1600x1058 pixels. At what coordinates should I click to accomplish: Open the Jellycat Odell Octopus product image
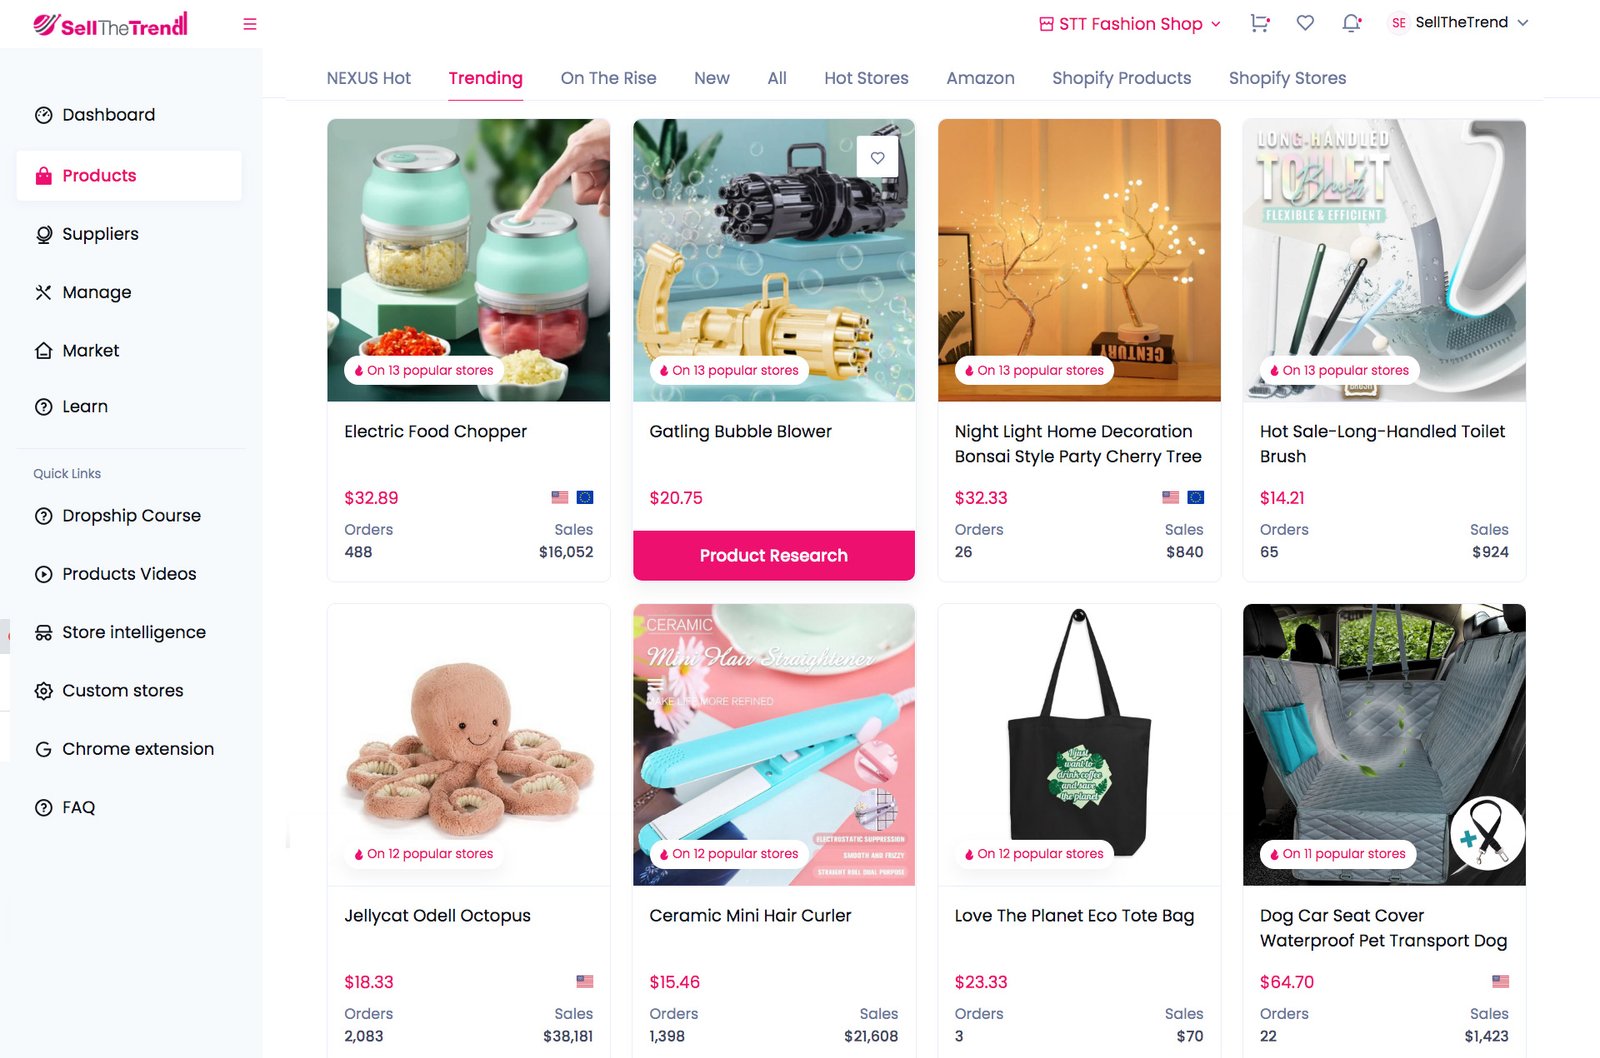(x=468, y=745)
